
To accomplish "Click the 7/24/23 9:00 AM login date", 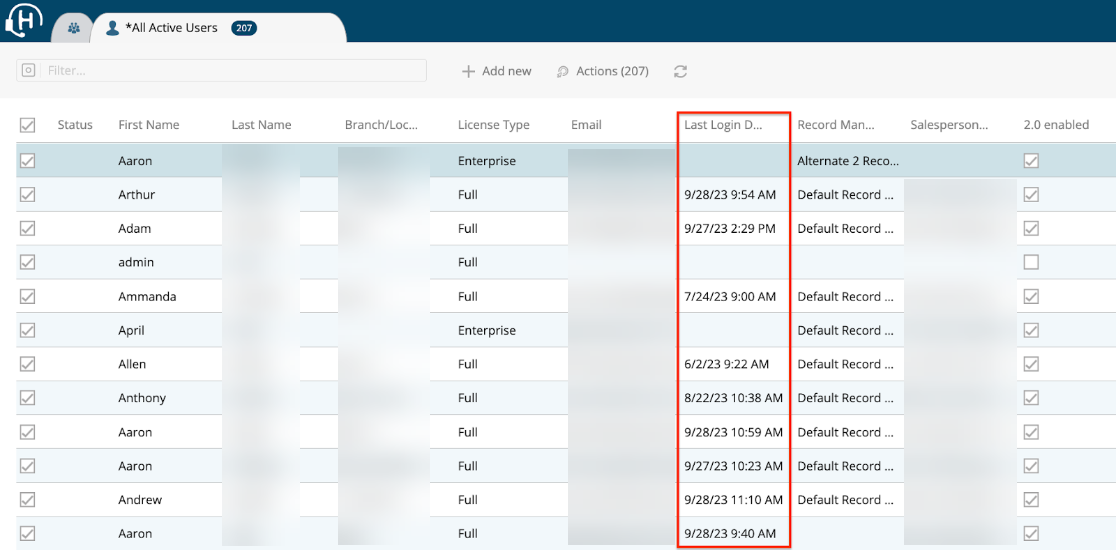I will 730,296.
